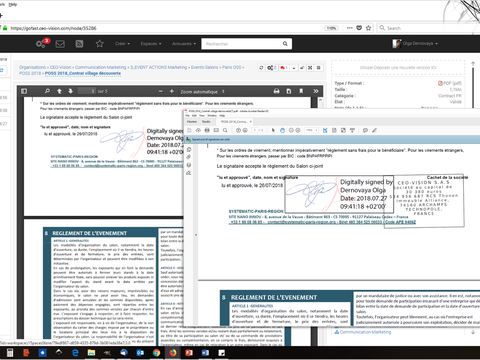Zoom in in browser PDF viewer

(172, 91)
